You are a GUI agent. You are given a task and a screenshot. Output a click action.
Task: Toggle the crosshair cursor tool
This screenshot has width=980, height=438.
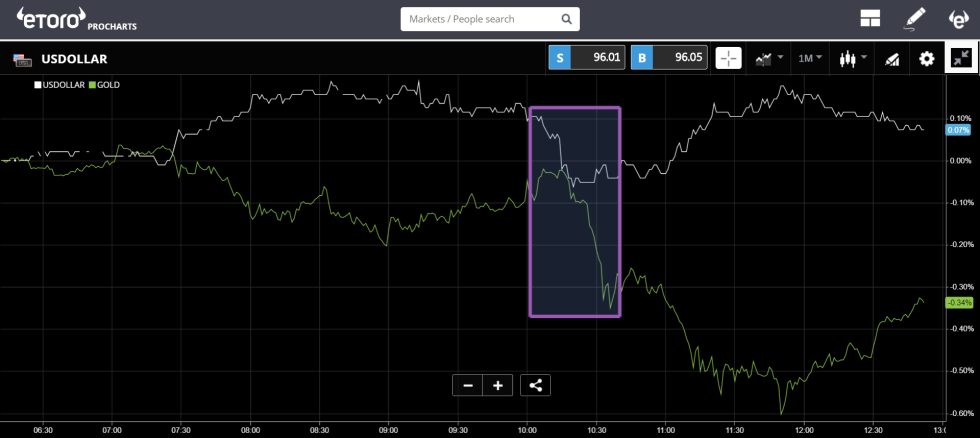click(729, 58)
